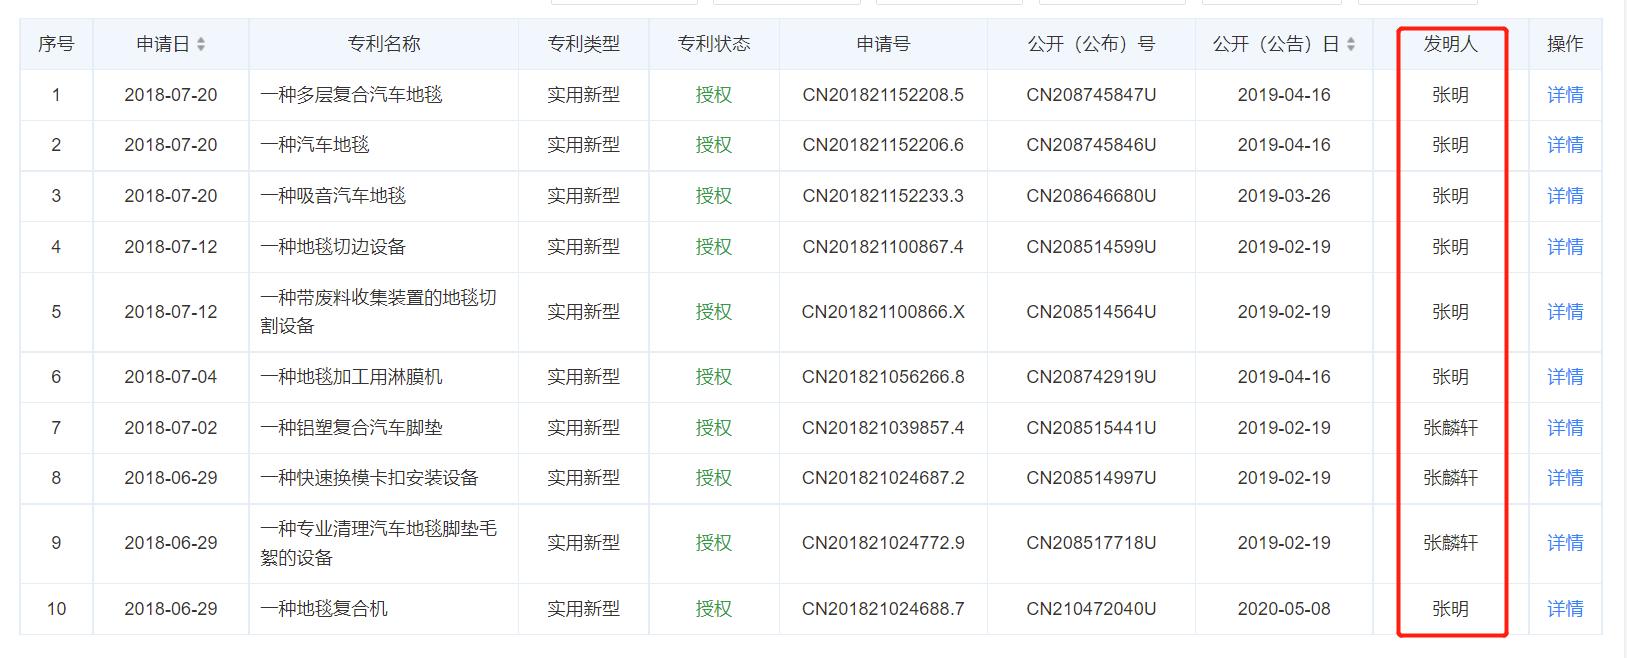Click application number CN201821152208.5
The height and width of the screenshot is (658, 1627).
coord(883,95)
